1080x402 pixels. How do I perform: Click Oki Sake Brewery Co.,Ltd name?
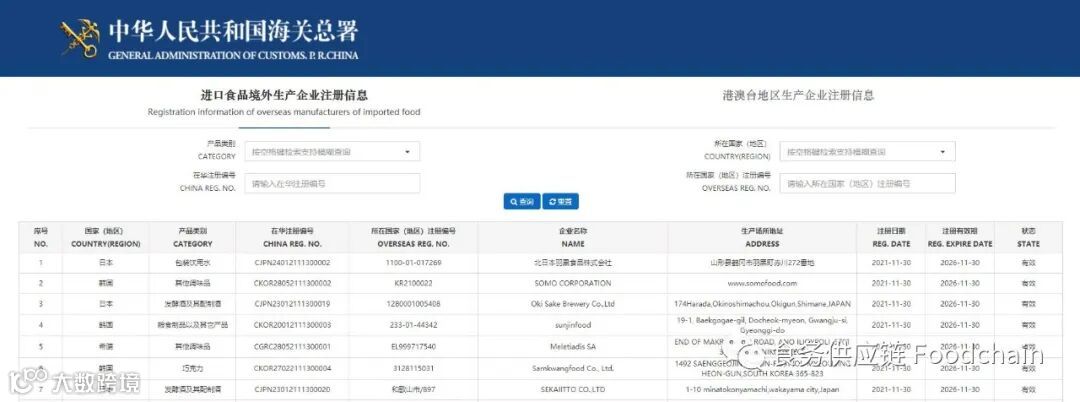(x=572, y=304)
